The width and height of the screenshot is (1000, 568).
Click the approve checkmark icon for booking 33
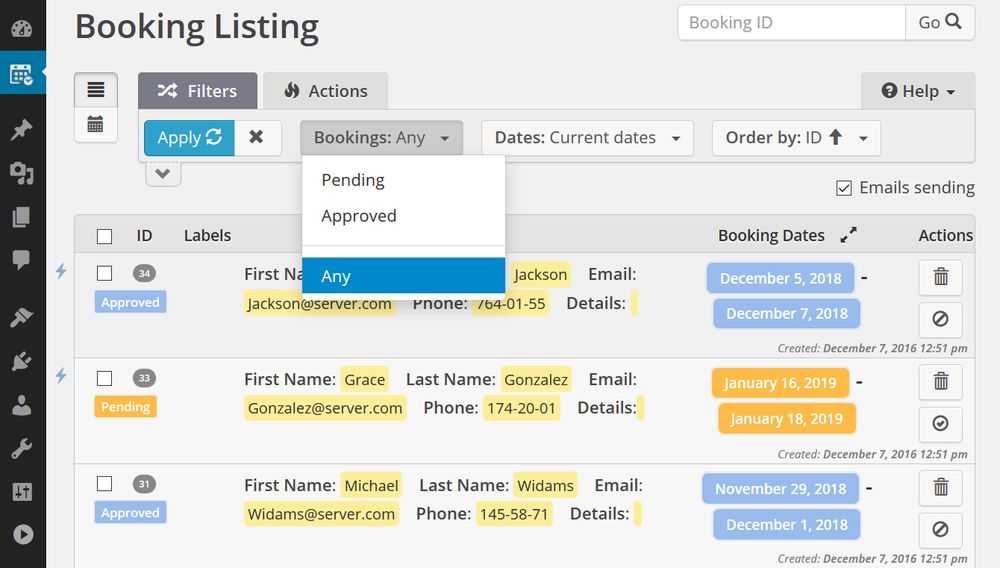tap(940, 424)
